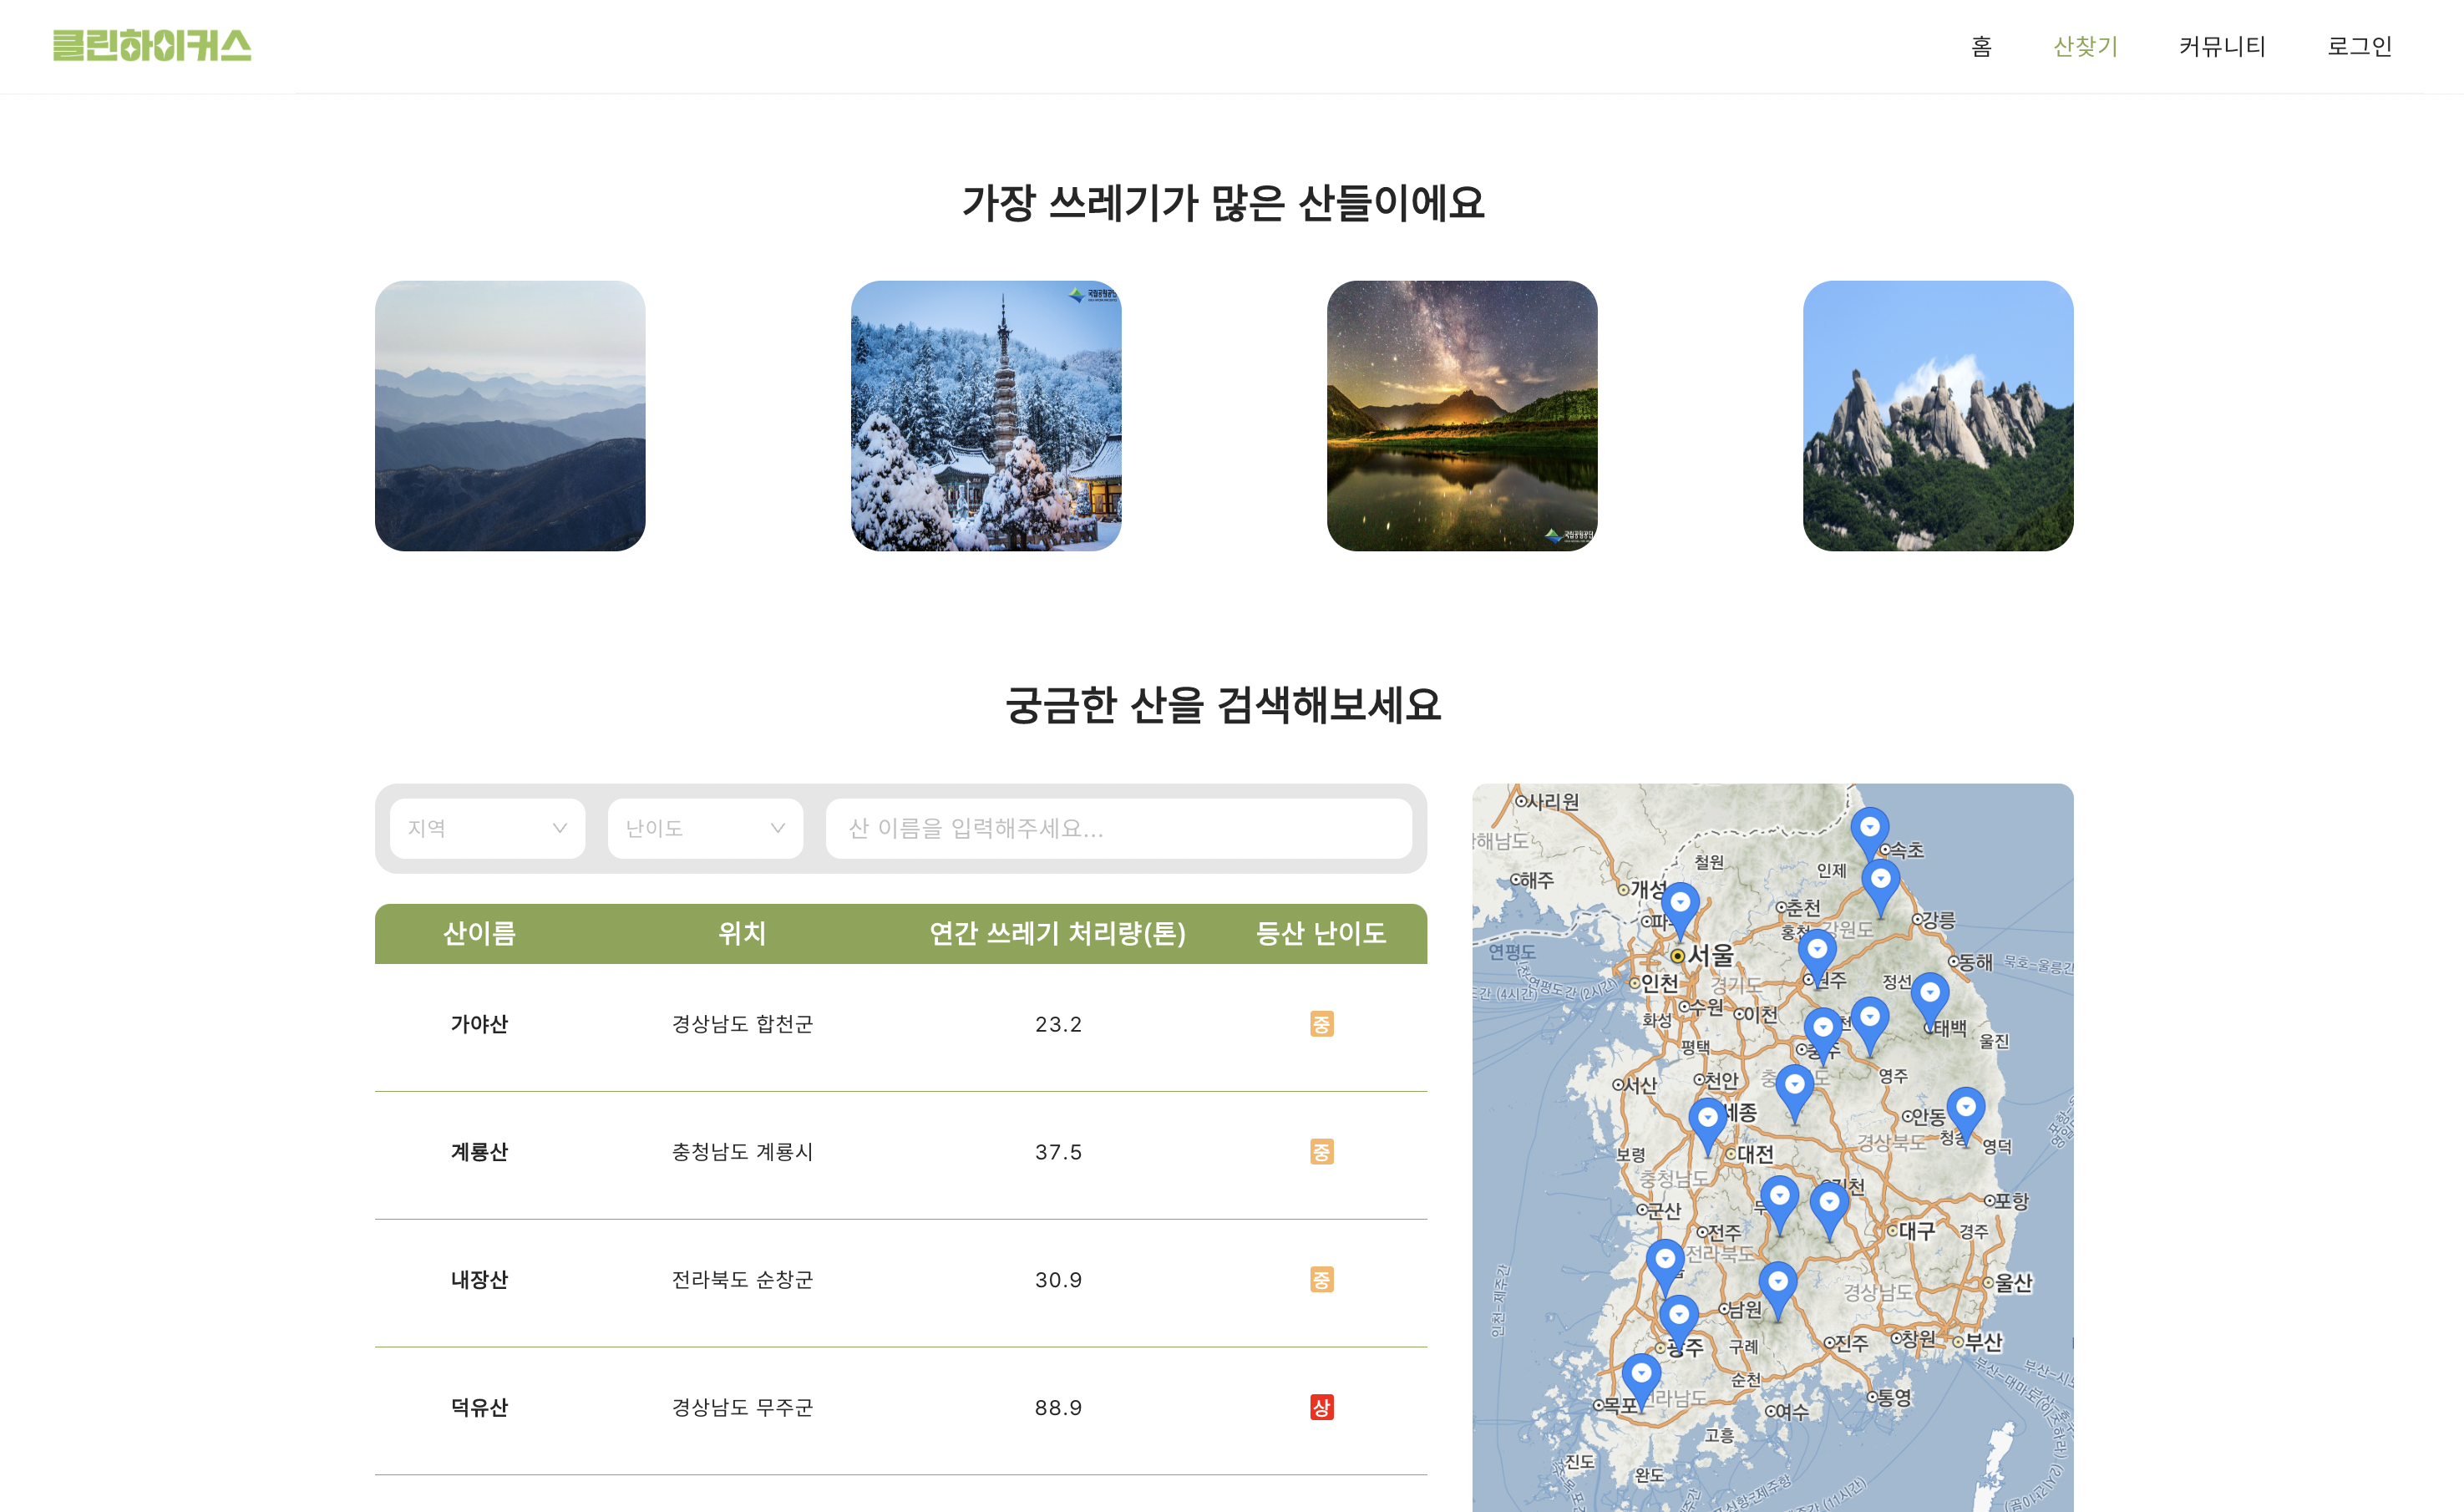Screen dimensions: 2464x1512
Task: Click the 연간 쓰레기 처리량(톤) column header
Action: tap(1057, 933)
